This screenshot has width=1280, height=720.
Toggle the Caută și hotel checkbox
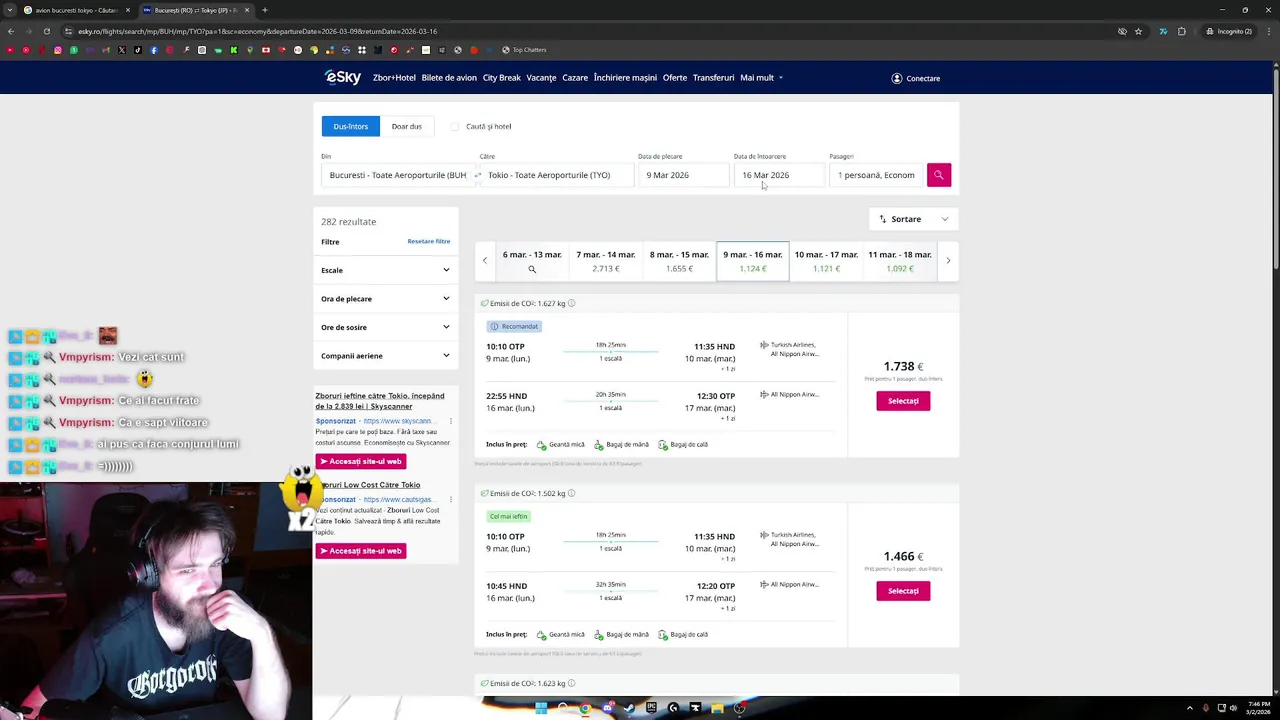(x=455, y=127)
